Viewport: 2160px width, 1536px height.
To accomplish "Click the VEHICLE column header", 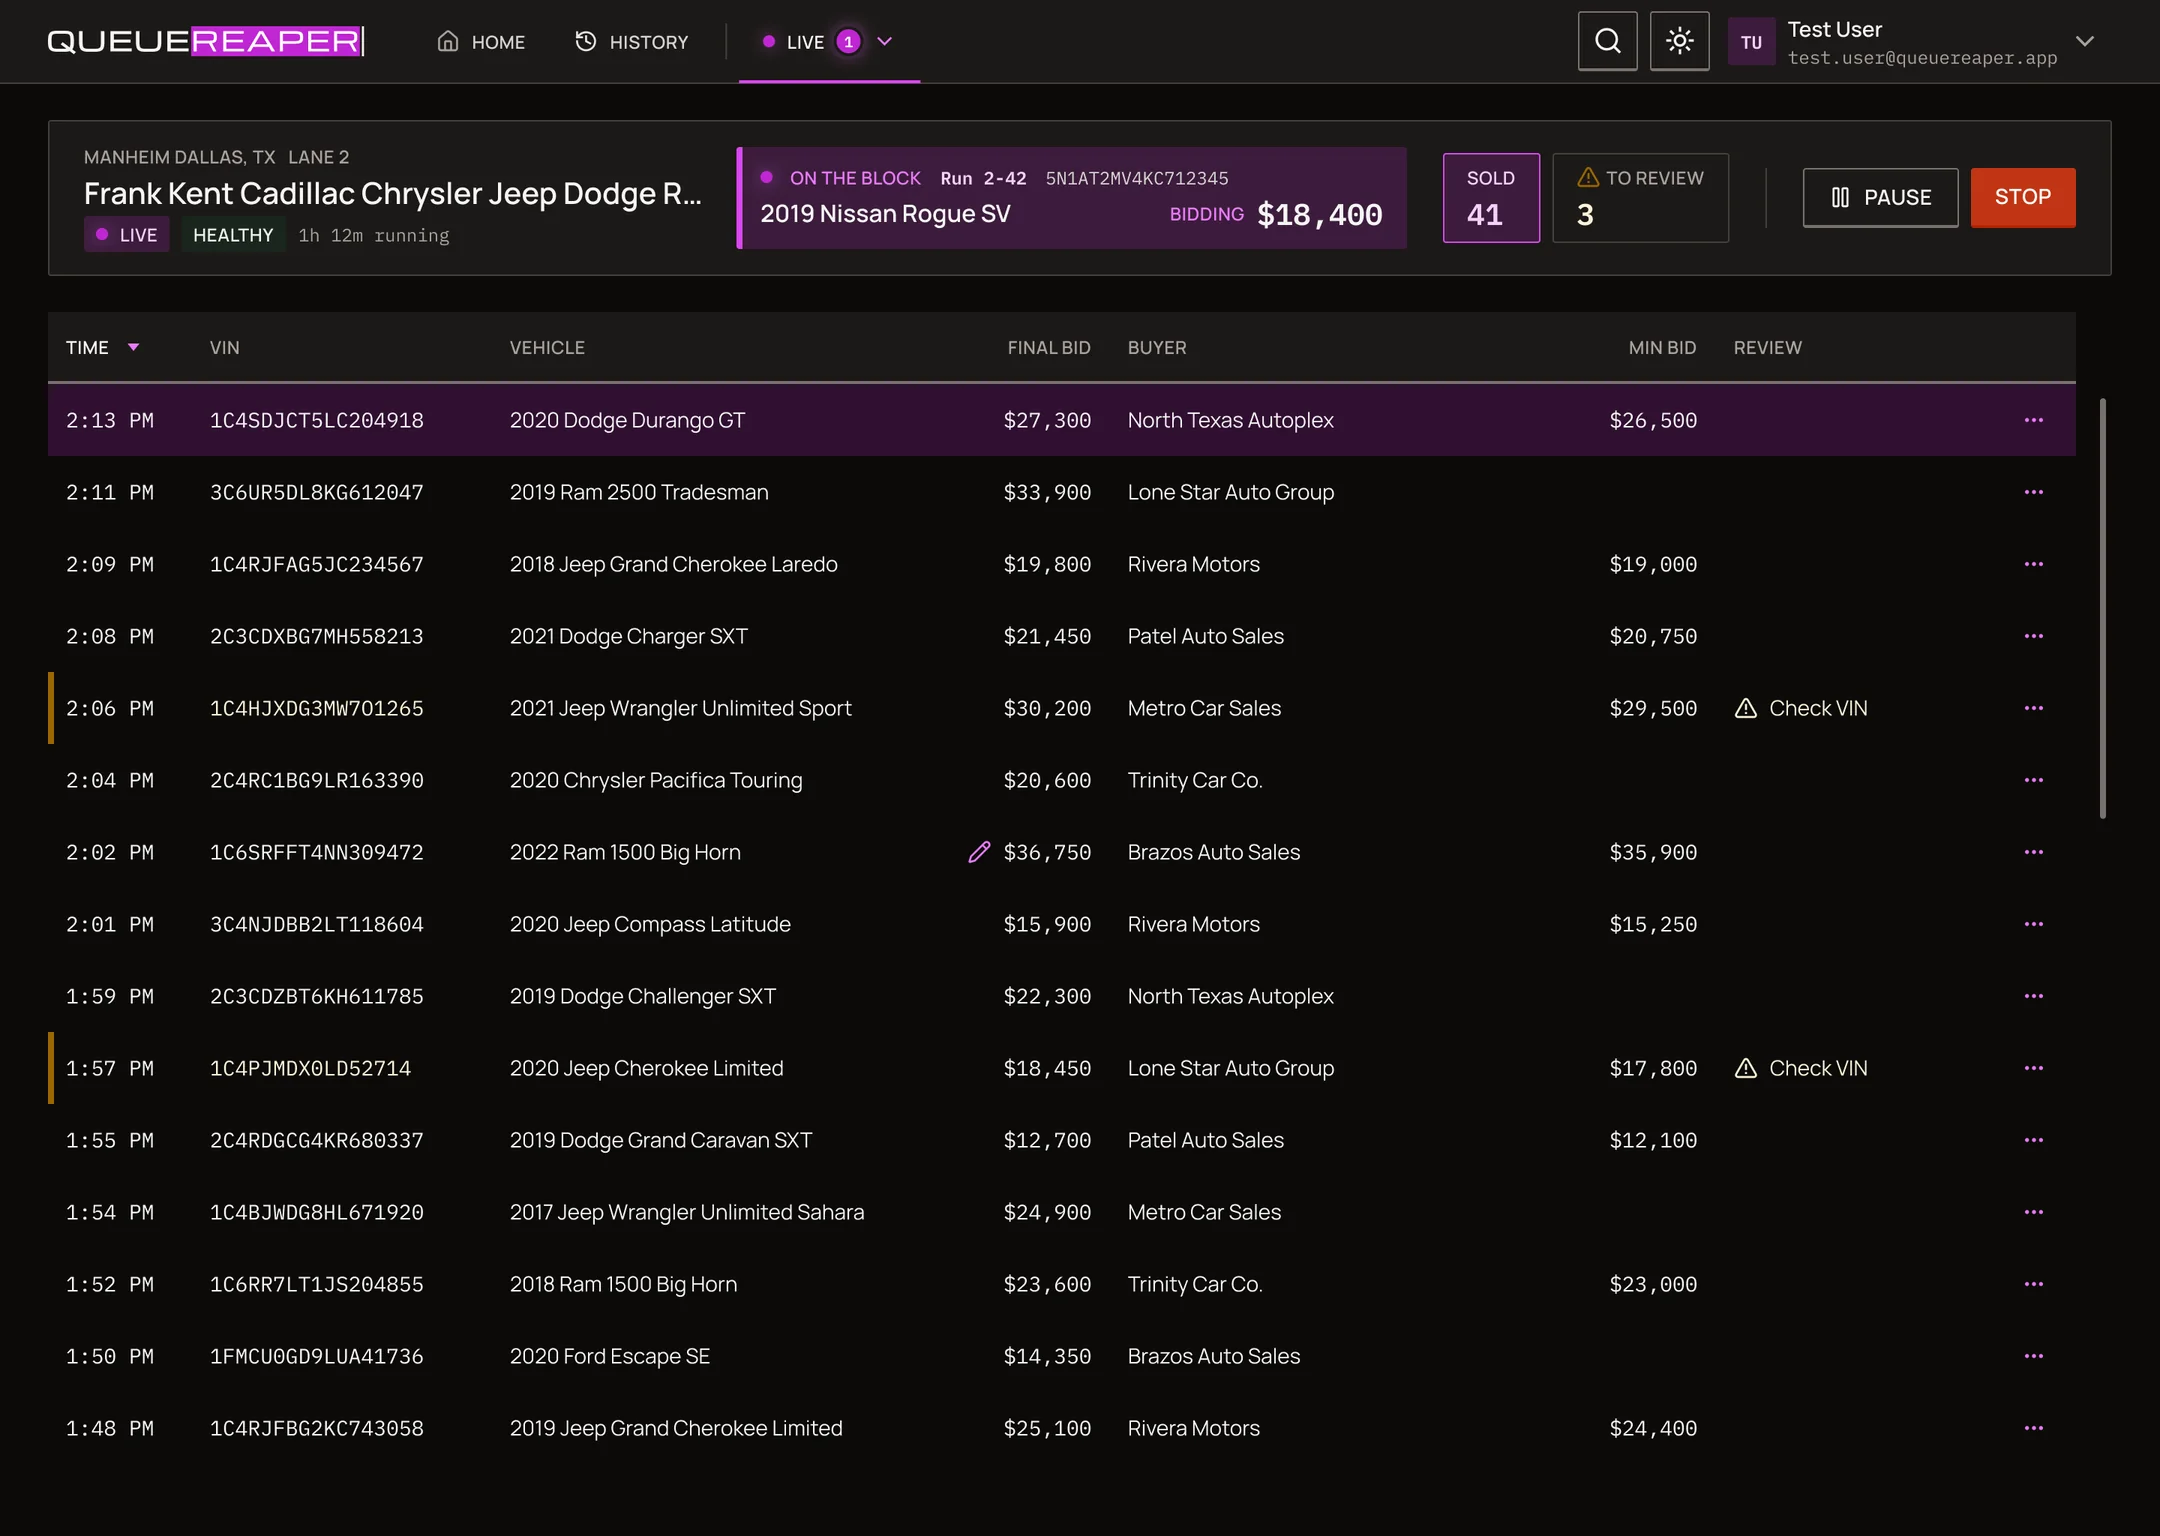I will tap(547, 347).
